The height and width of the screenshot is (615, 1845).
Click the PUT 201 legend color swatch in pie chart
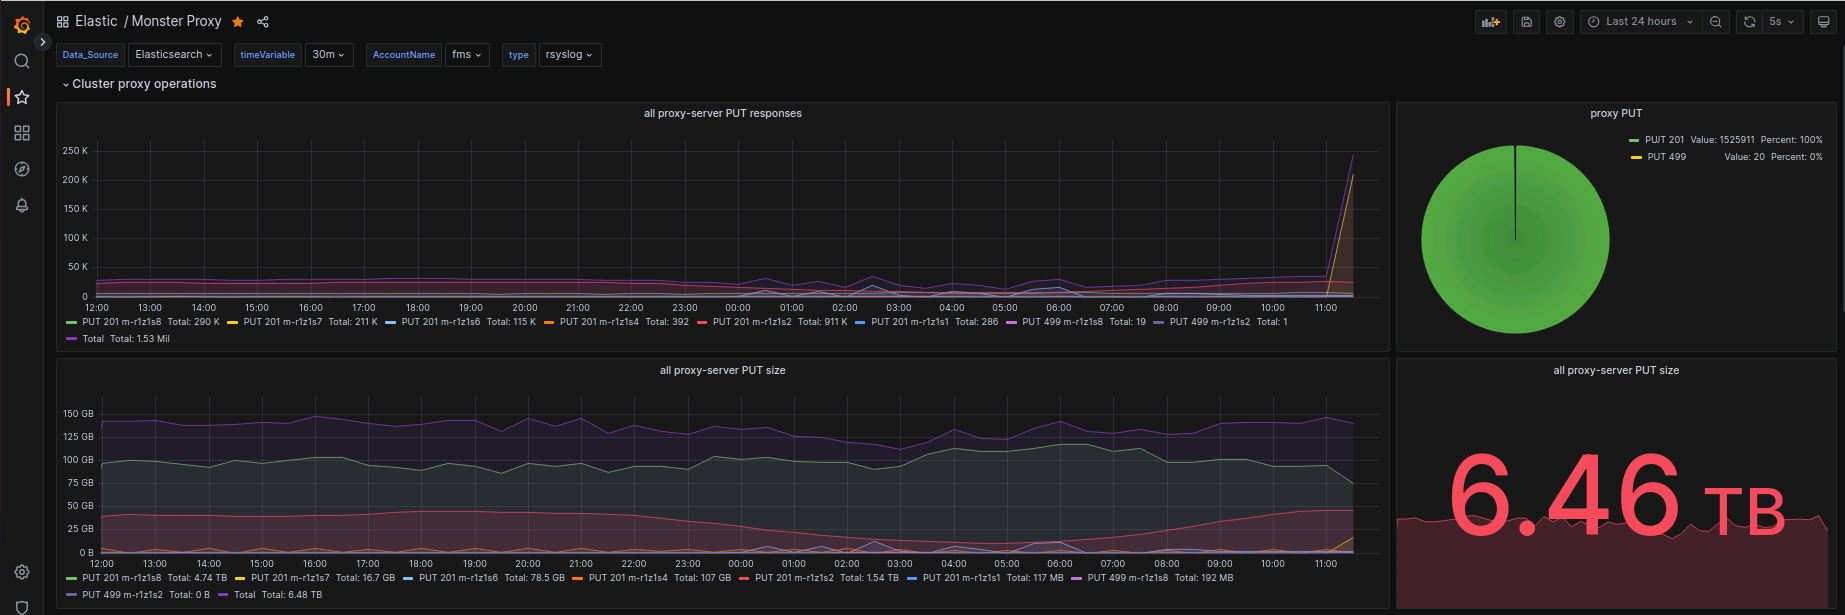pyautogui.click(x=1634, y=140)
